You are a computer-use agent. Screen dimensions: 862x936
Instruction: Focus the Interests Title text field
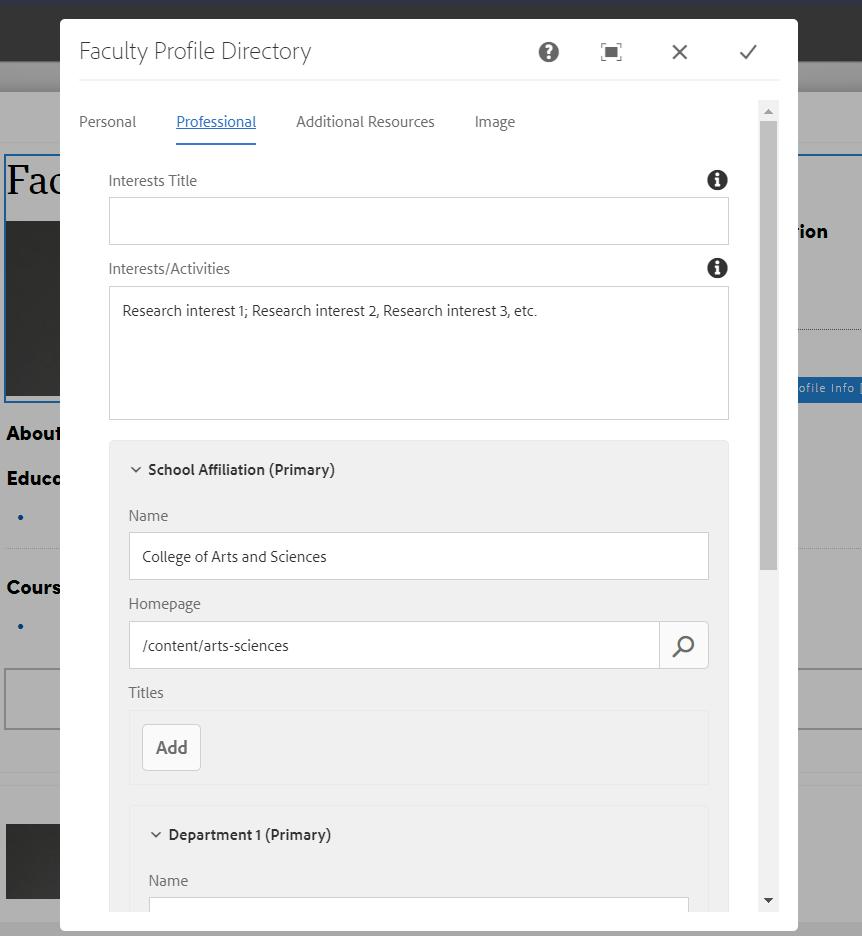418,221
